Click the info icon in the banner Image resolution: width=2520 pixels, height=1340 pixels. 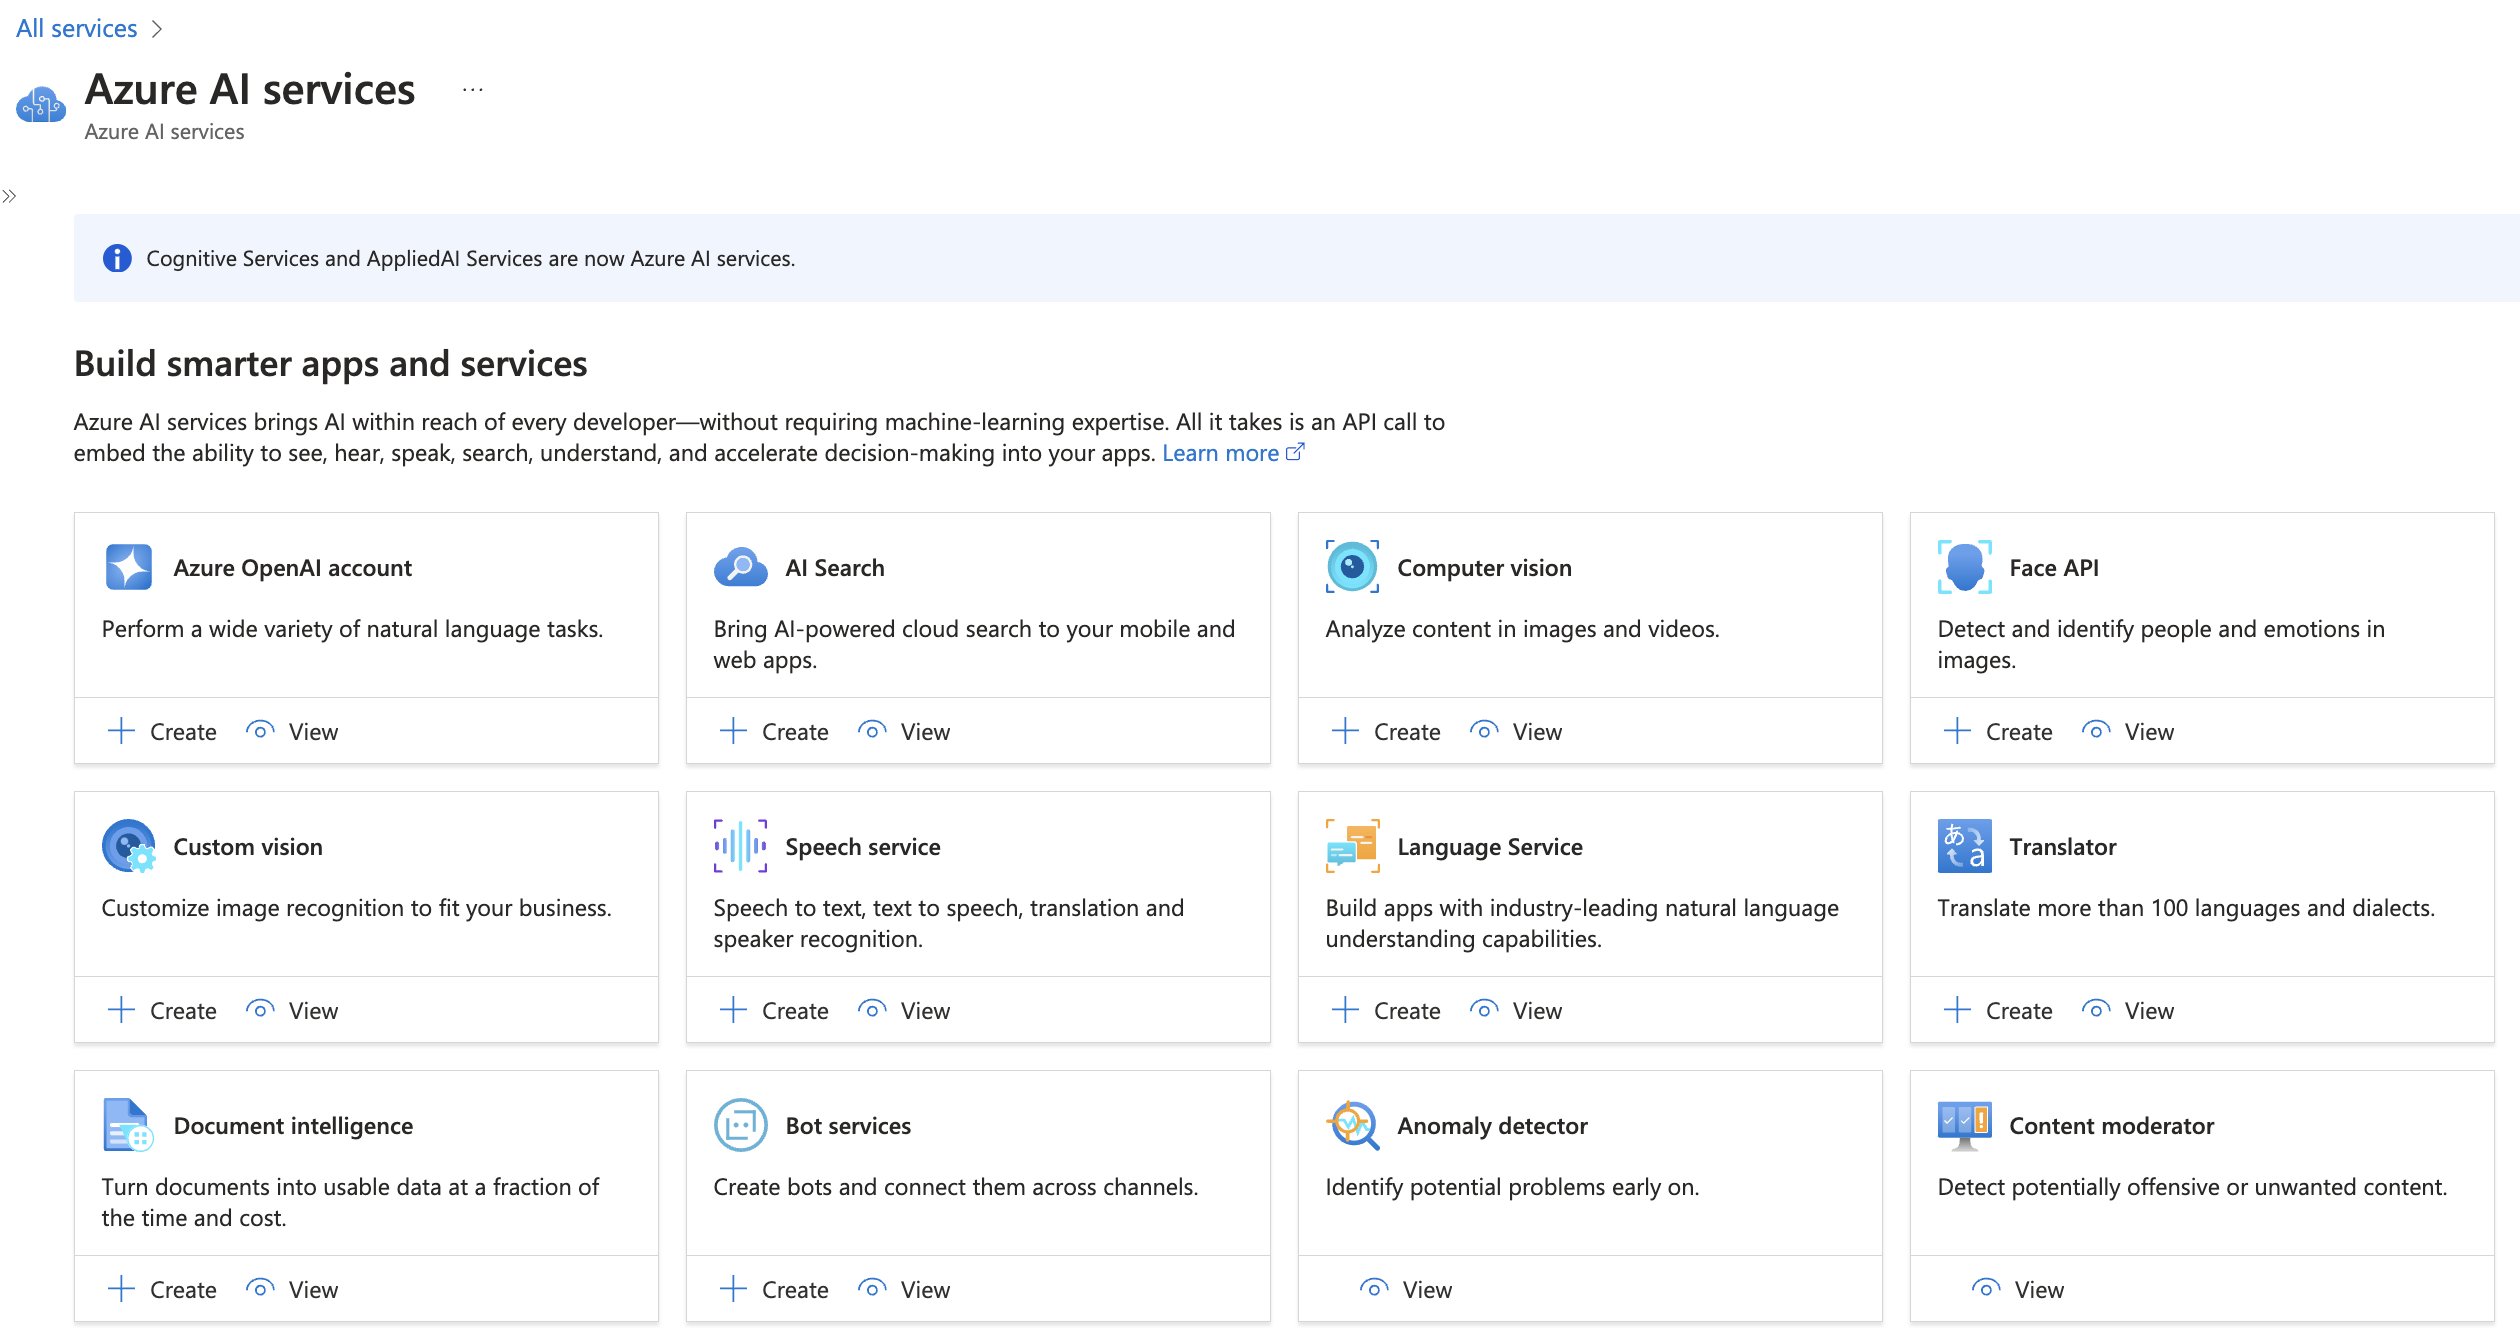[x=117, y=258]
